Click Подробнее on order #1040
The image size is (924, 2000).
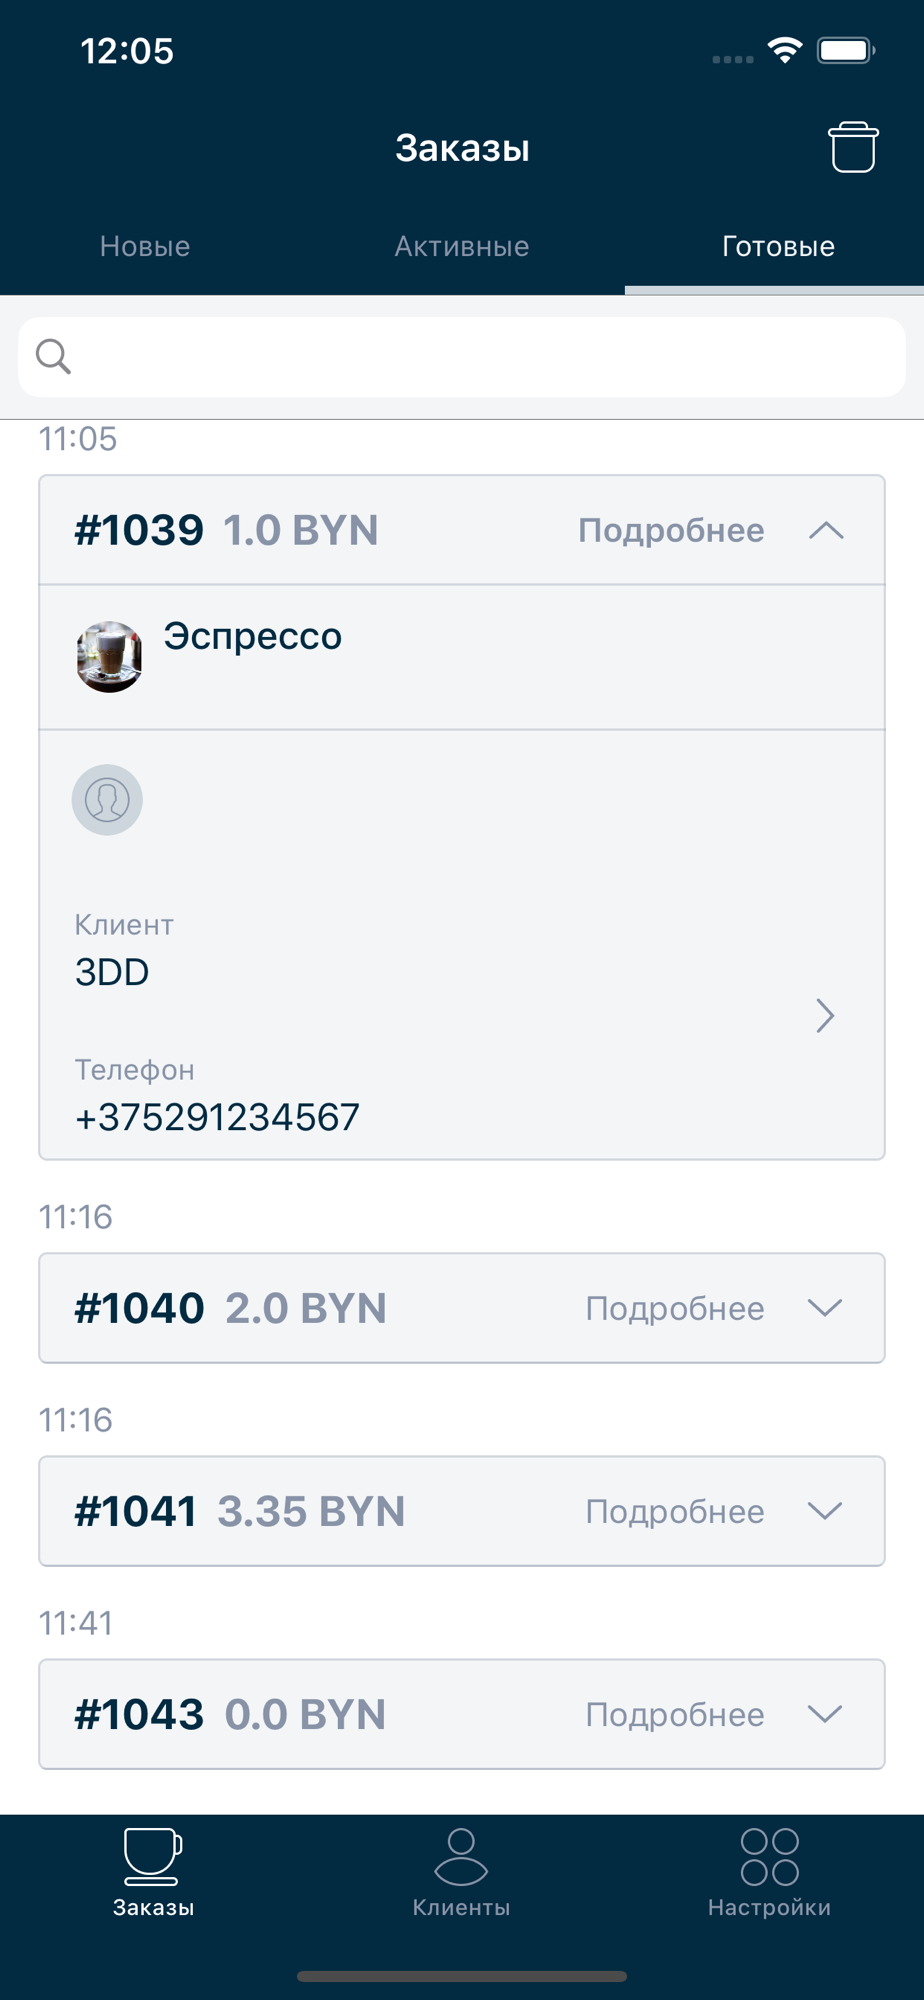pos(675,1308)
